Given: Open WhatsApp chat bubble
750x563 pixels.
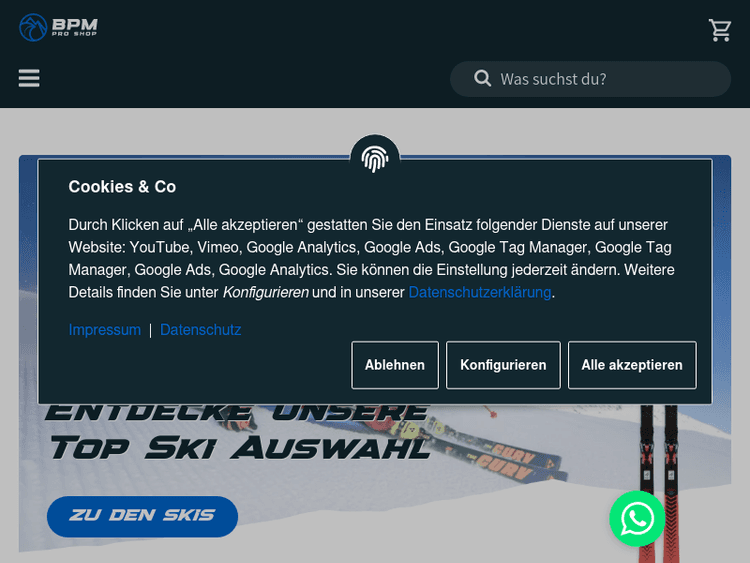Looking at the screenshot, I should click(x=637, y=518).
